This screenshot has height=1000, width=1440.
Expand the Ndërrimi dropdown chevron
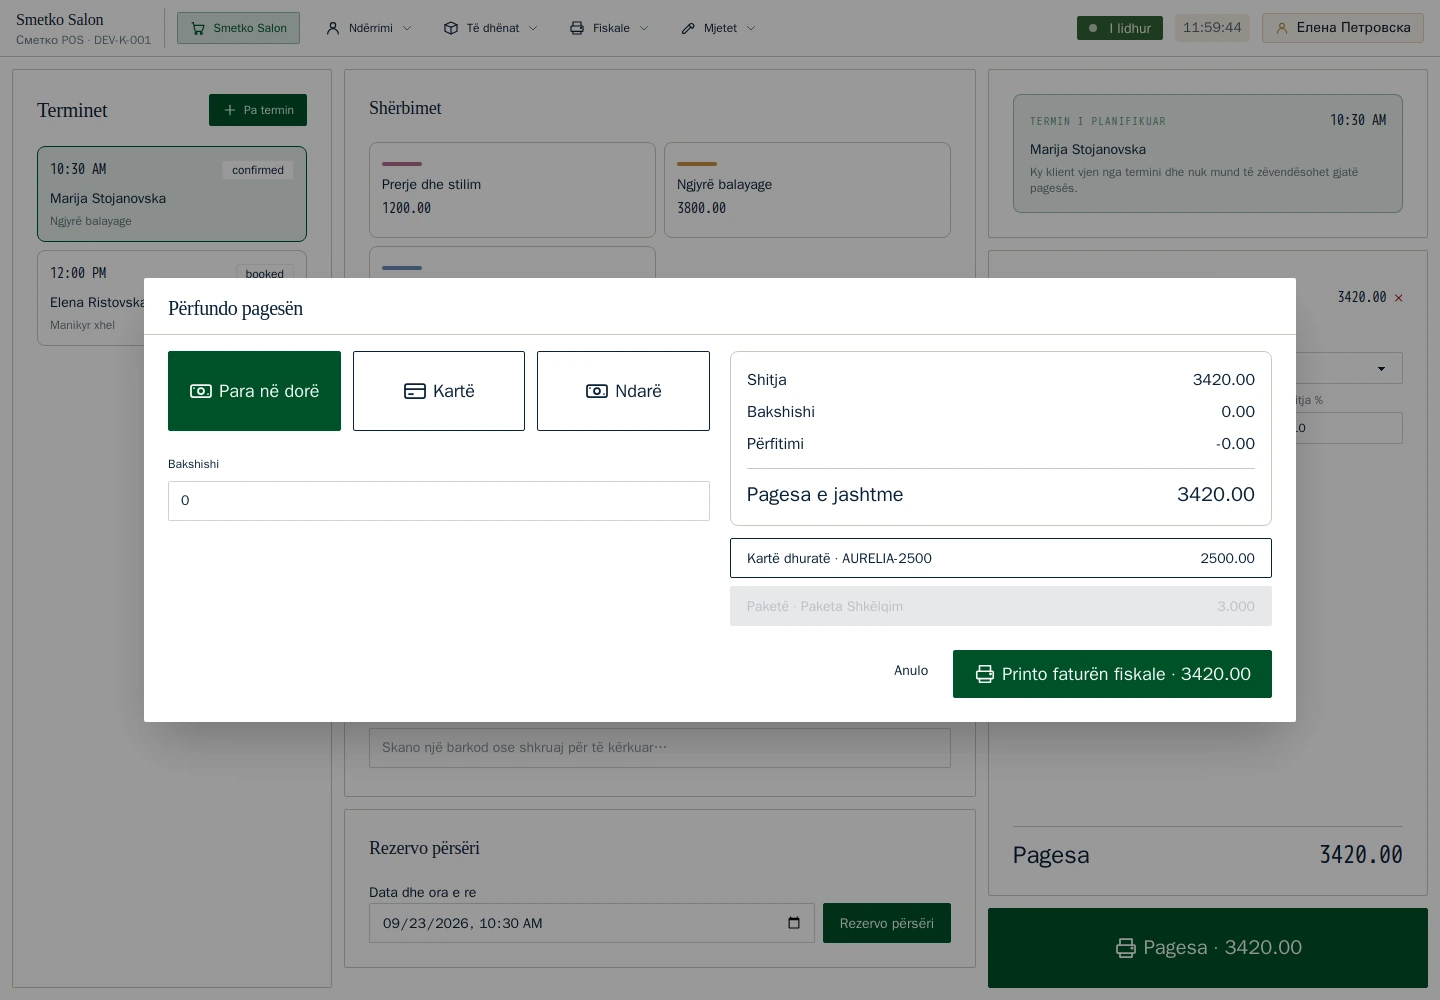pos(407,28)
